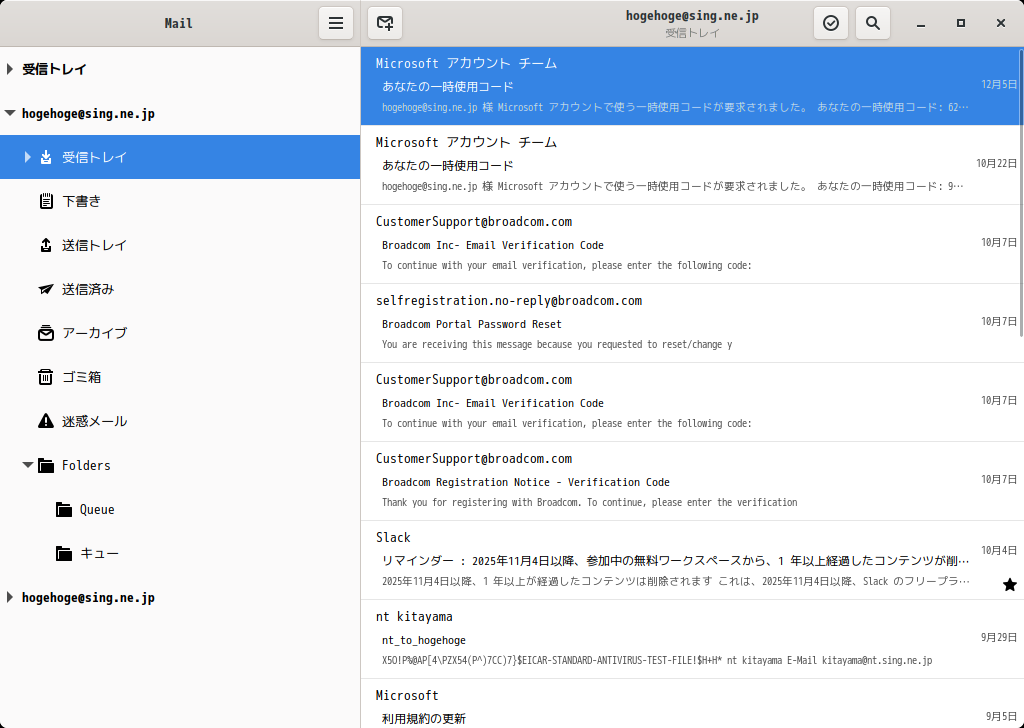Click the Trash bin icon

tap(46, 377)
